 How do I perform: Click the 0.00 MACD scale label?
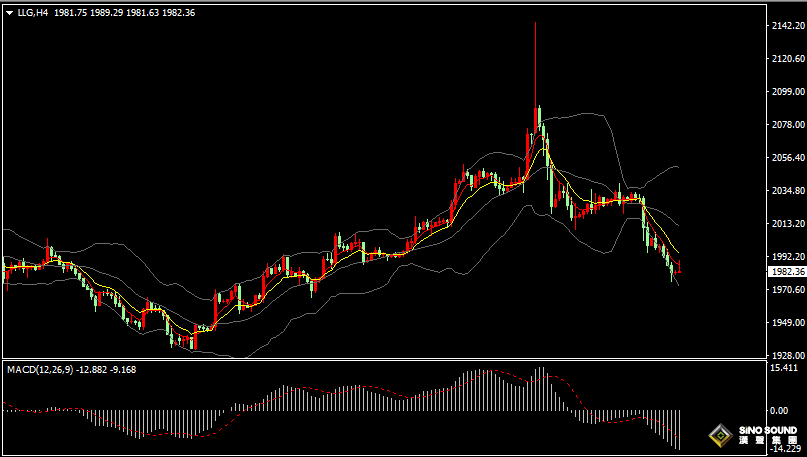click(x=779, y=410)
